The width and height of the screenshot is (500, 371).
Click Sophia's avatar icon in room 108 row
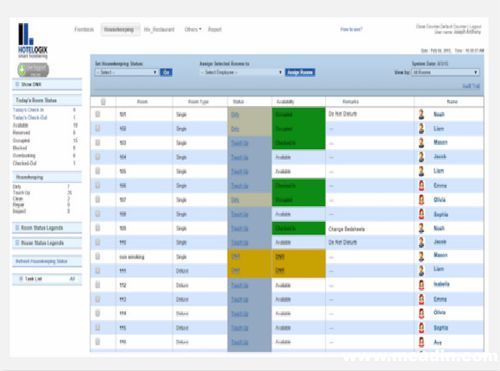(421, 214)
